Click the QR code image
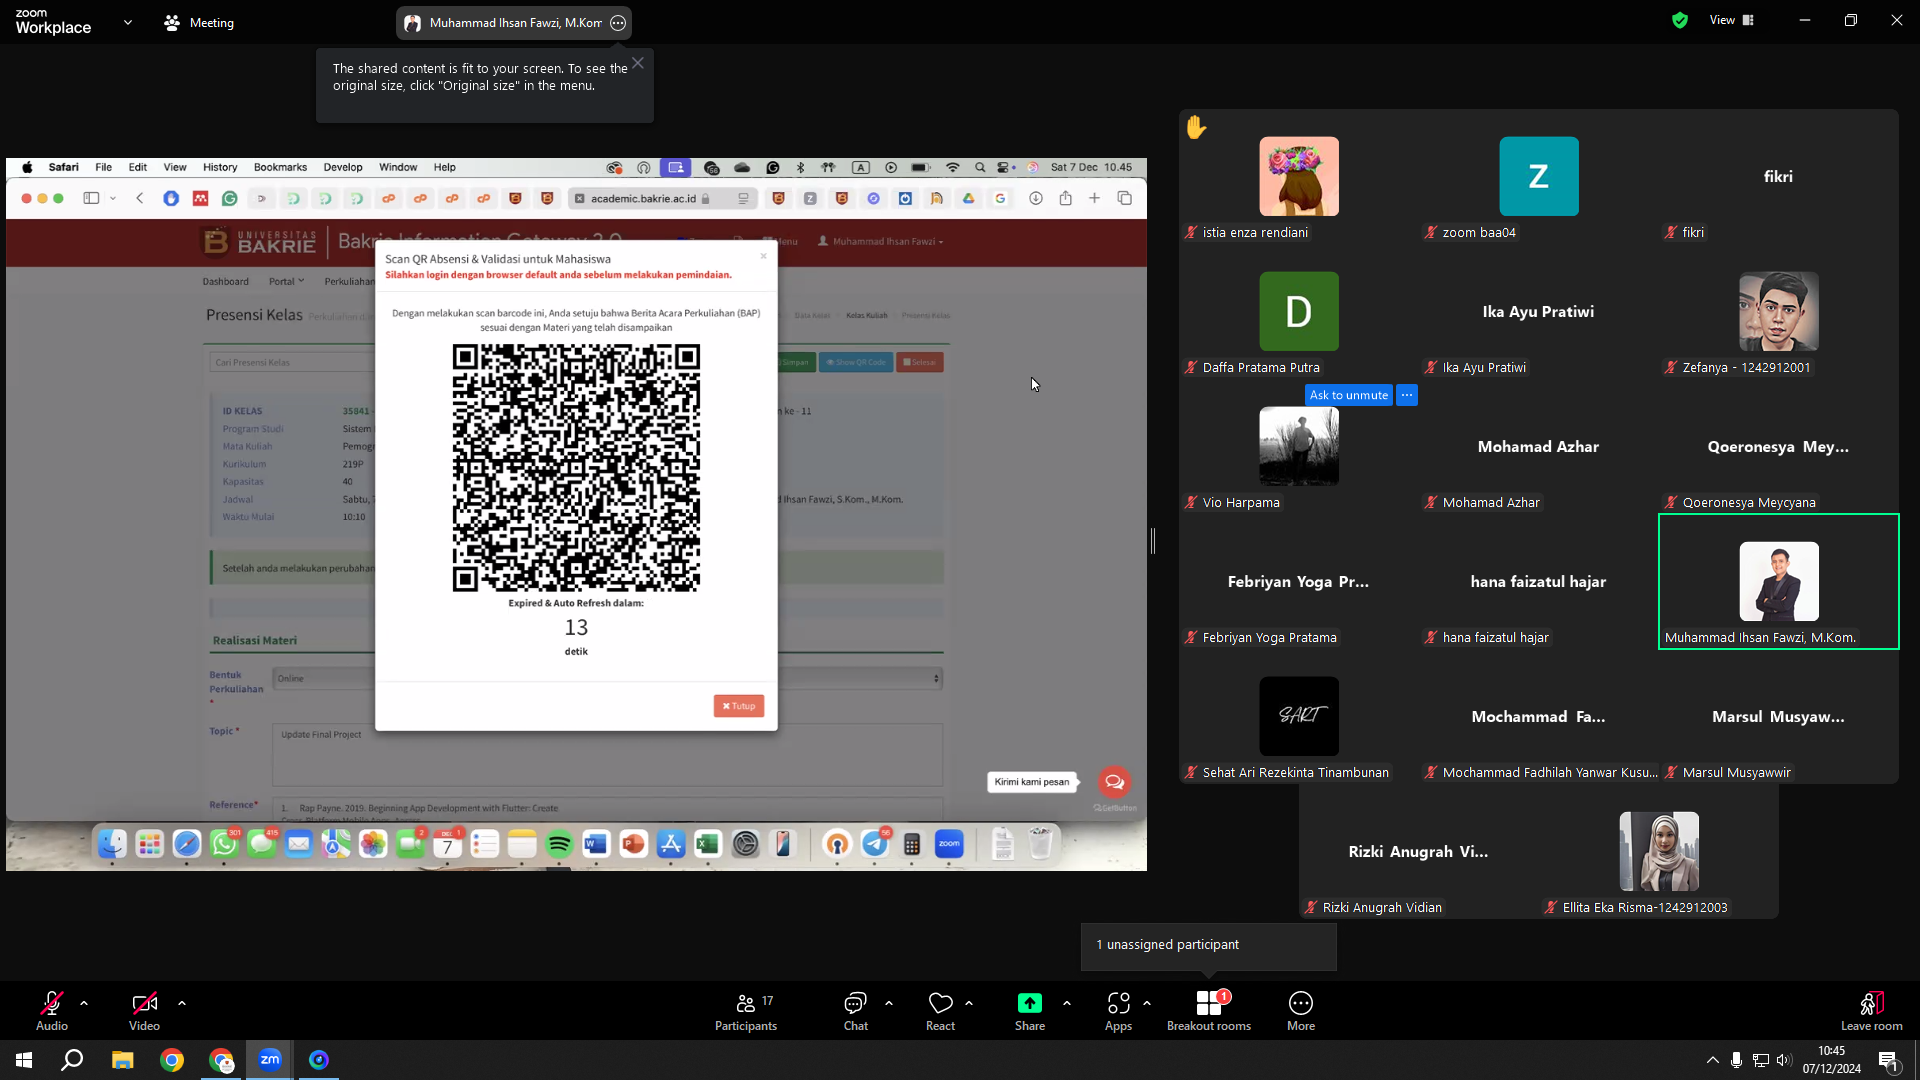1920x1080 pixels. coord(576,468)
